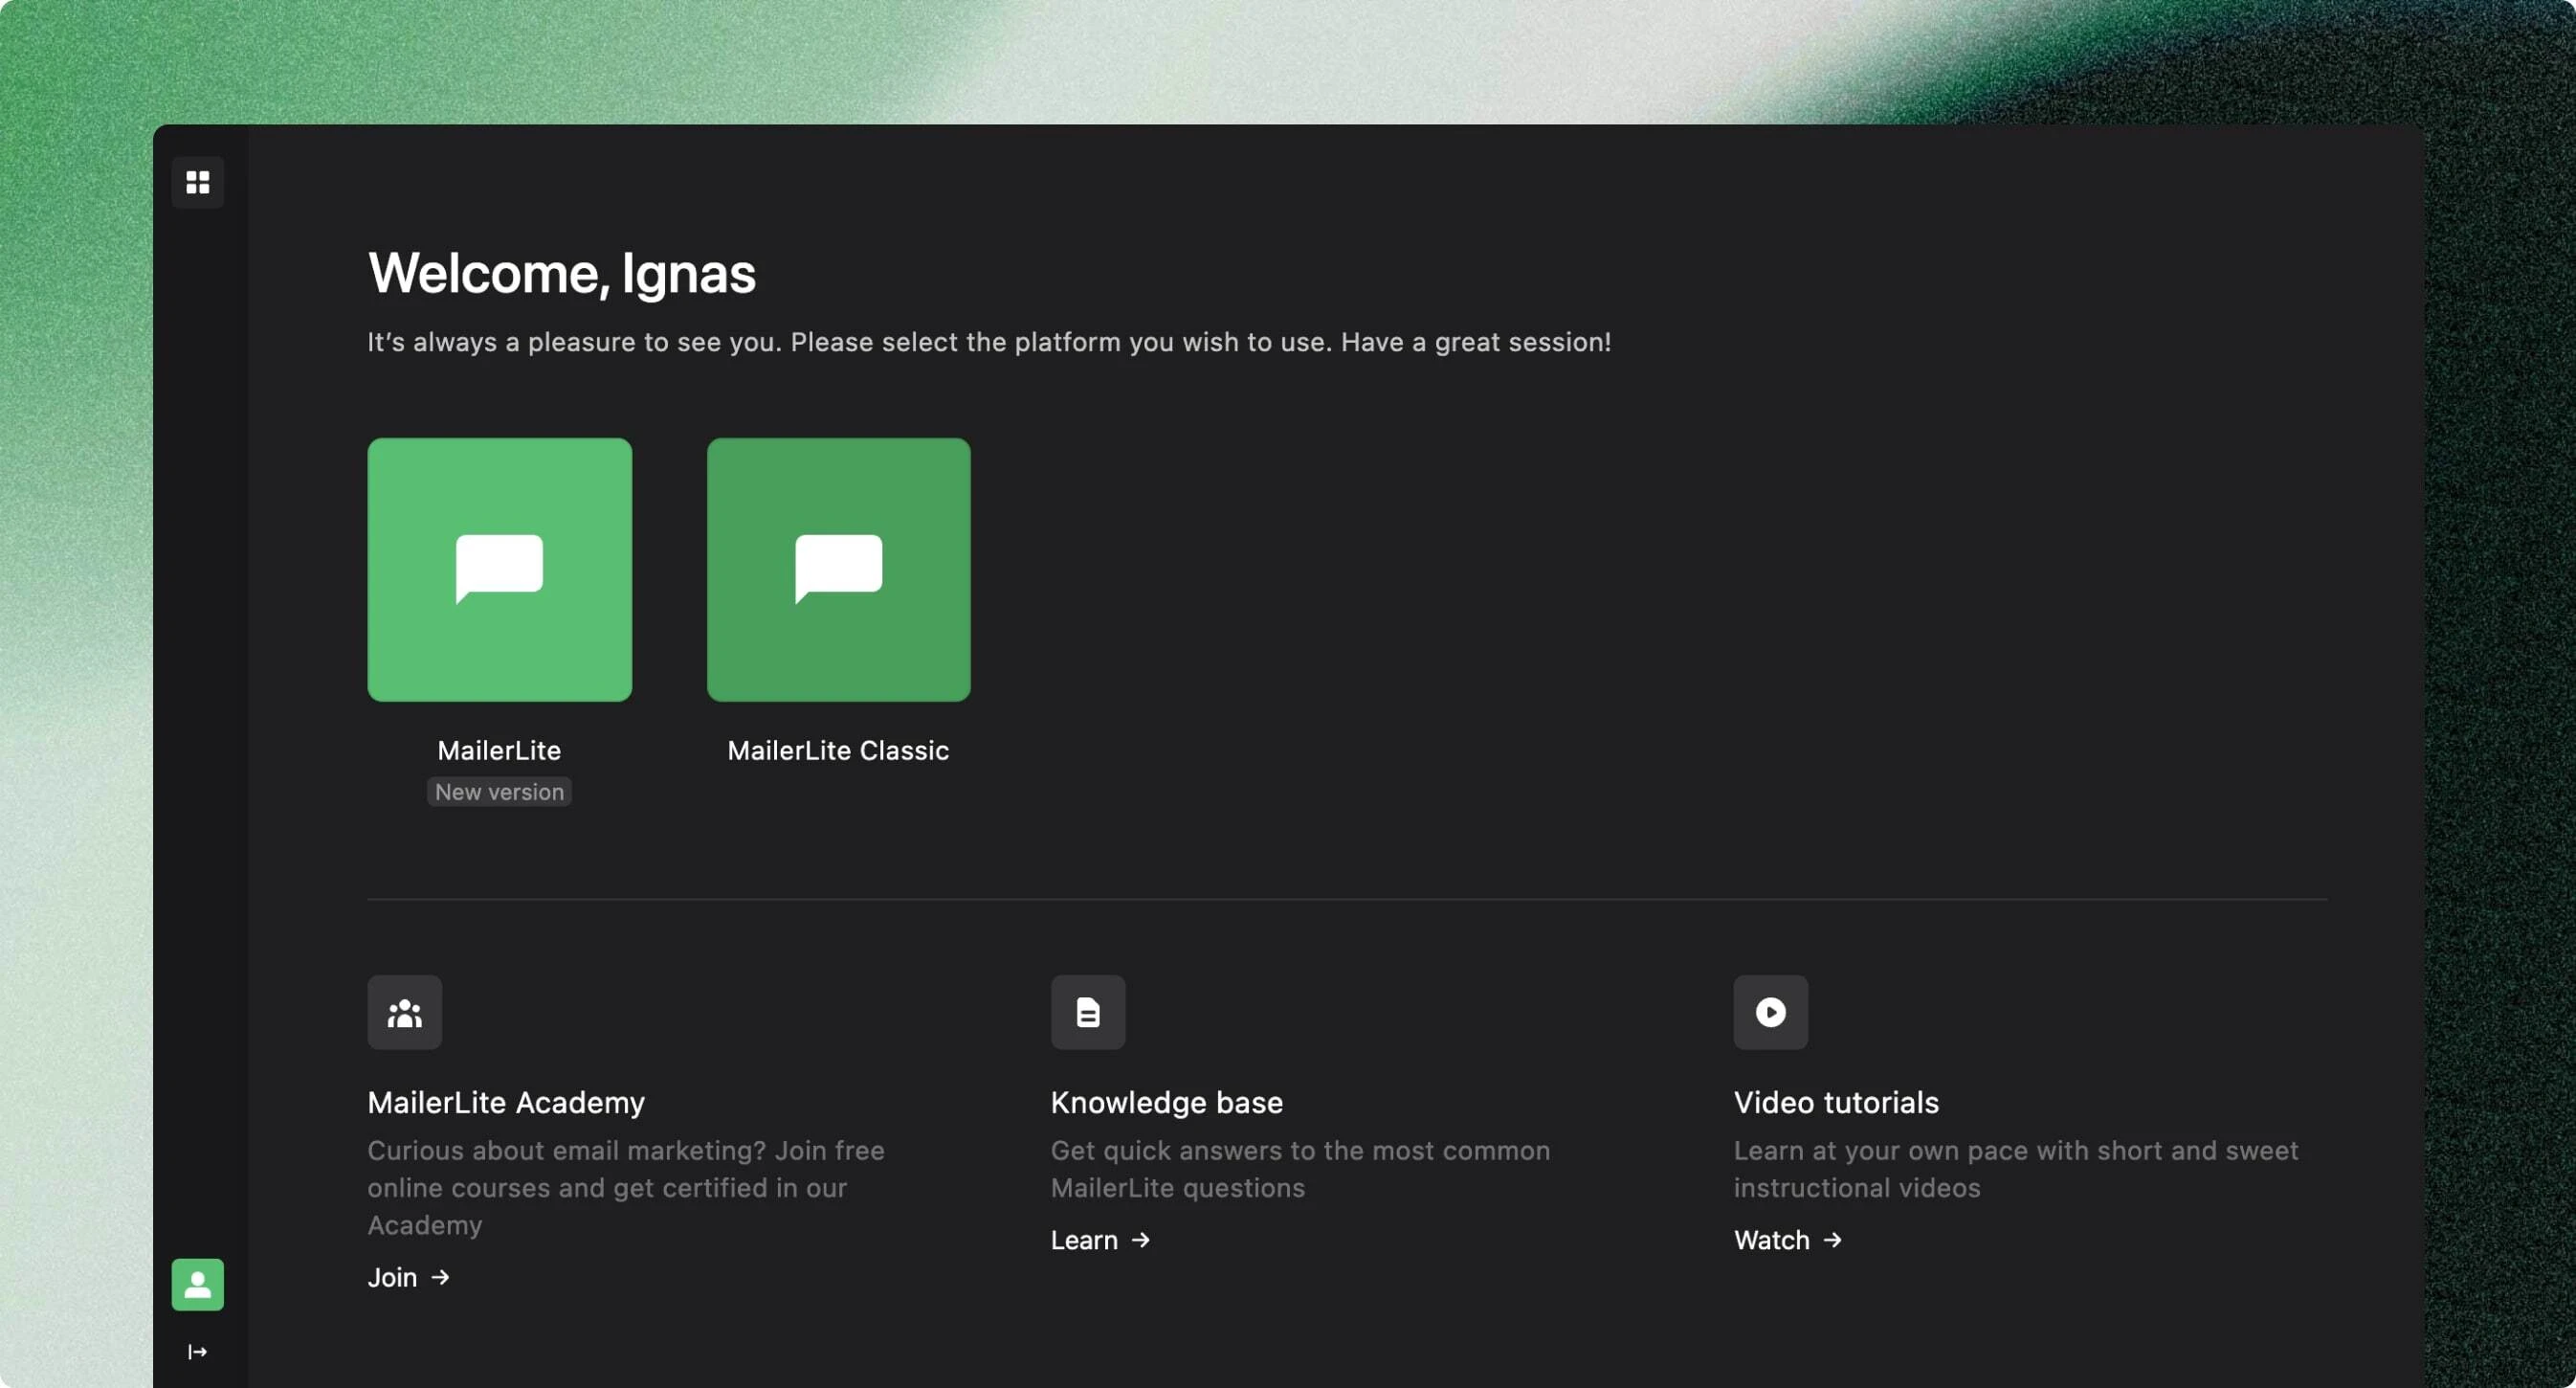Viewport: 2576px width, 1388px height.
Task: Click the green user profile avatar
Action: click(x=198, y=1284)
